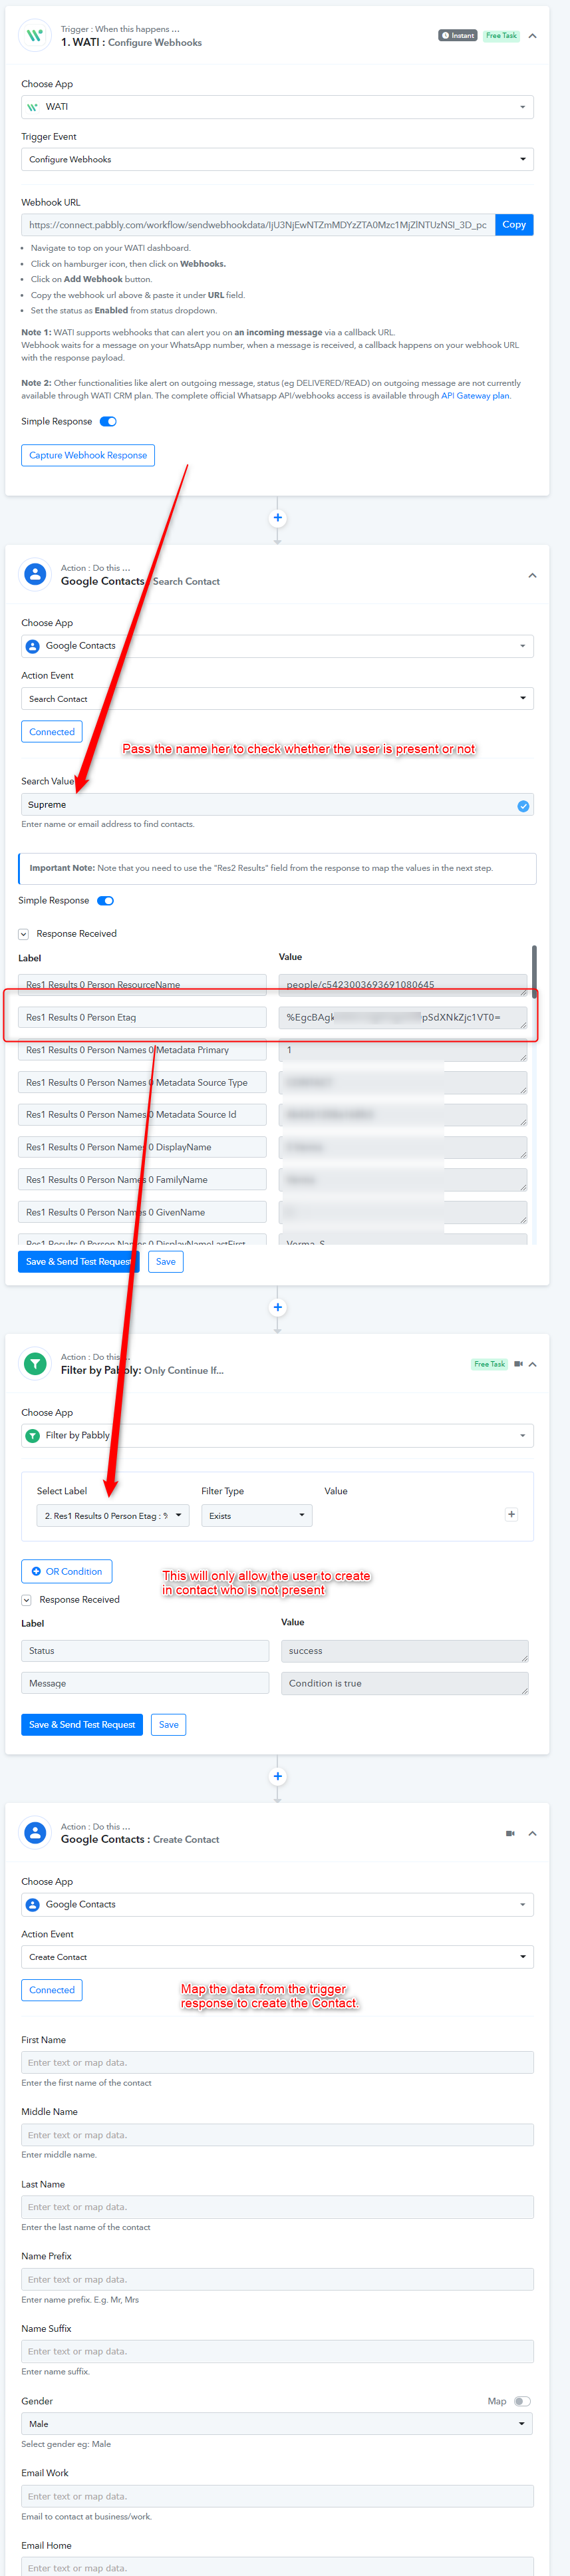
Task: Add step after Filter plus icon
Action: [x=277, y=1776]
